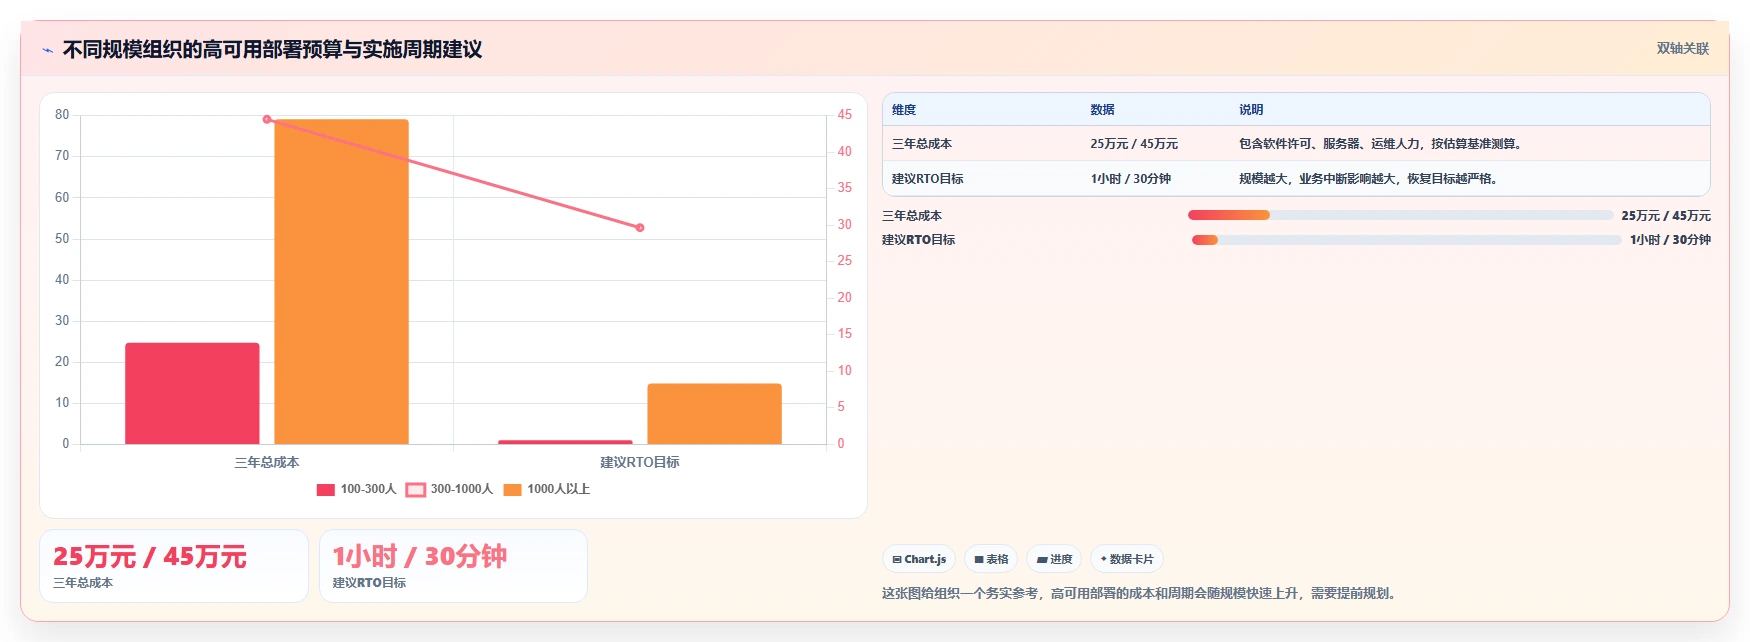Click the 三年总成本 progress bar
1750x642 pixels.
point(1400,215)
